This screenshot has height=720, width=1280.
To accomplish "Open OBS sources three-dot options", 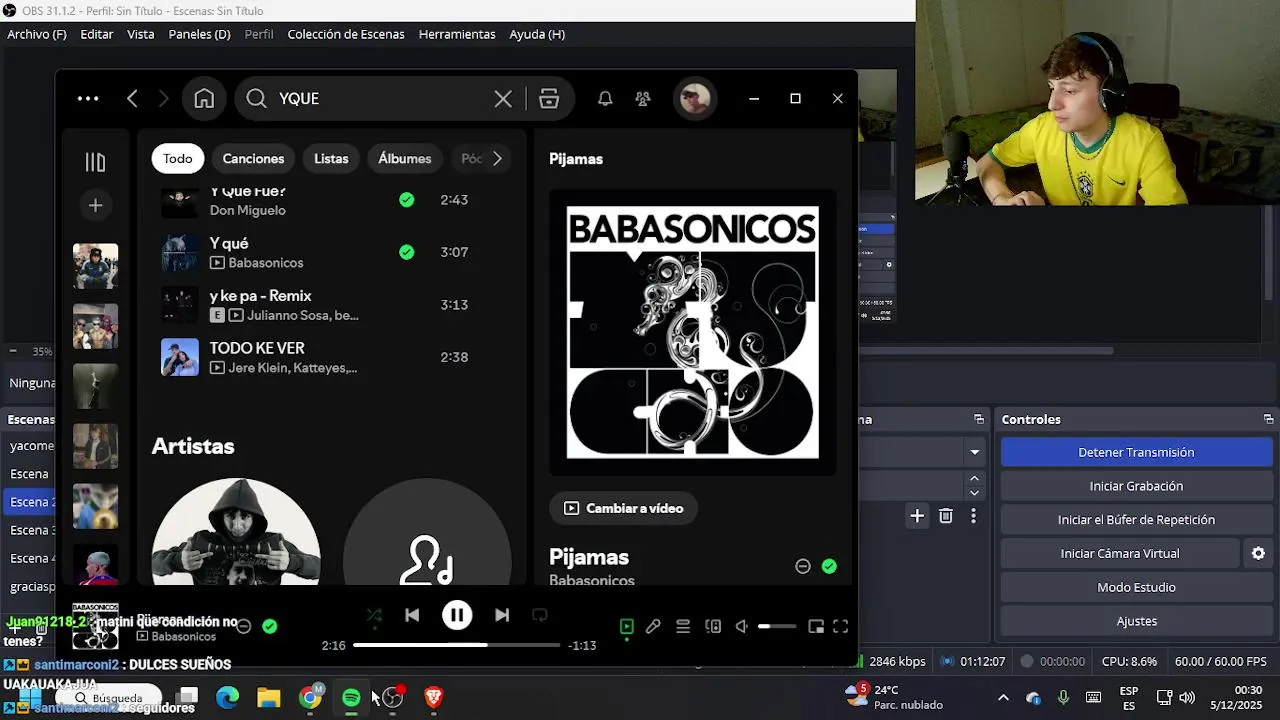I will (973, 516).
